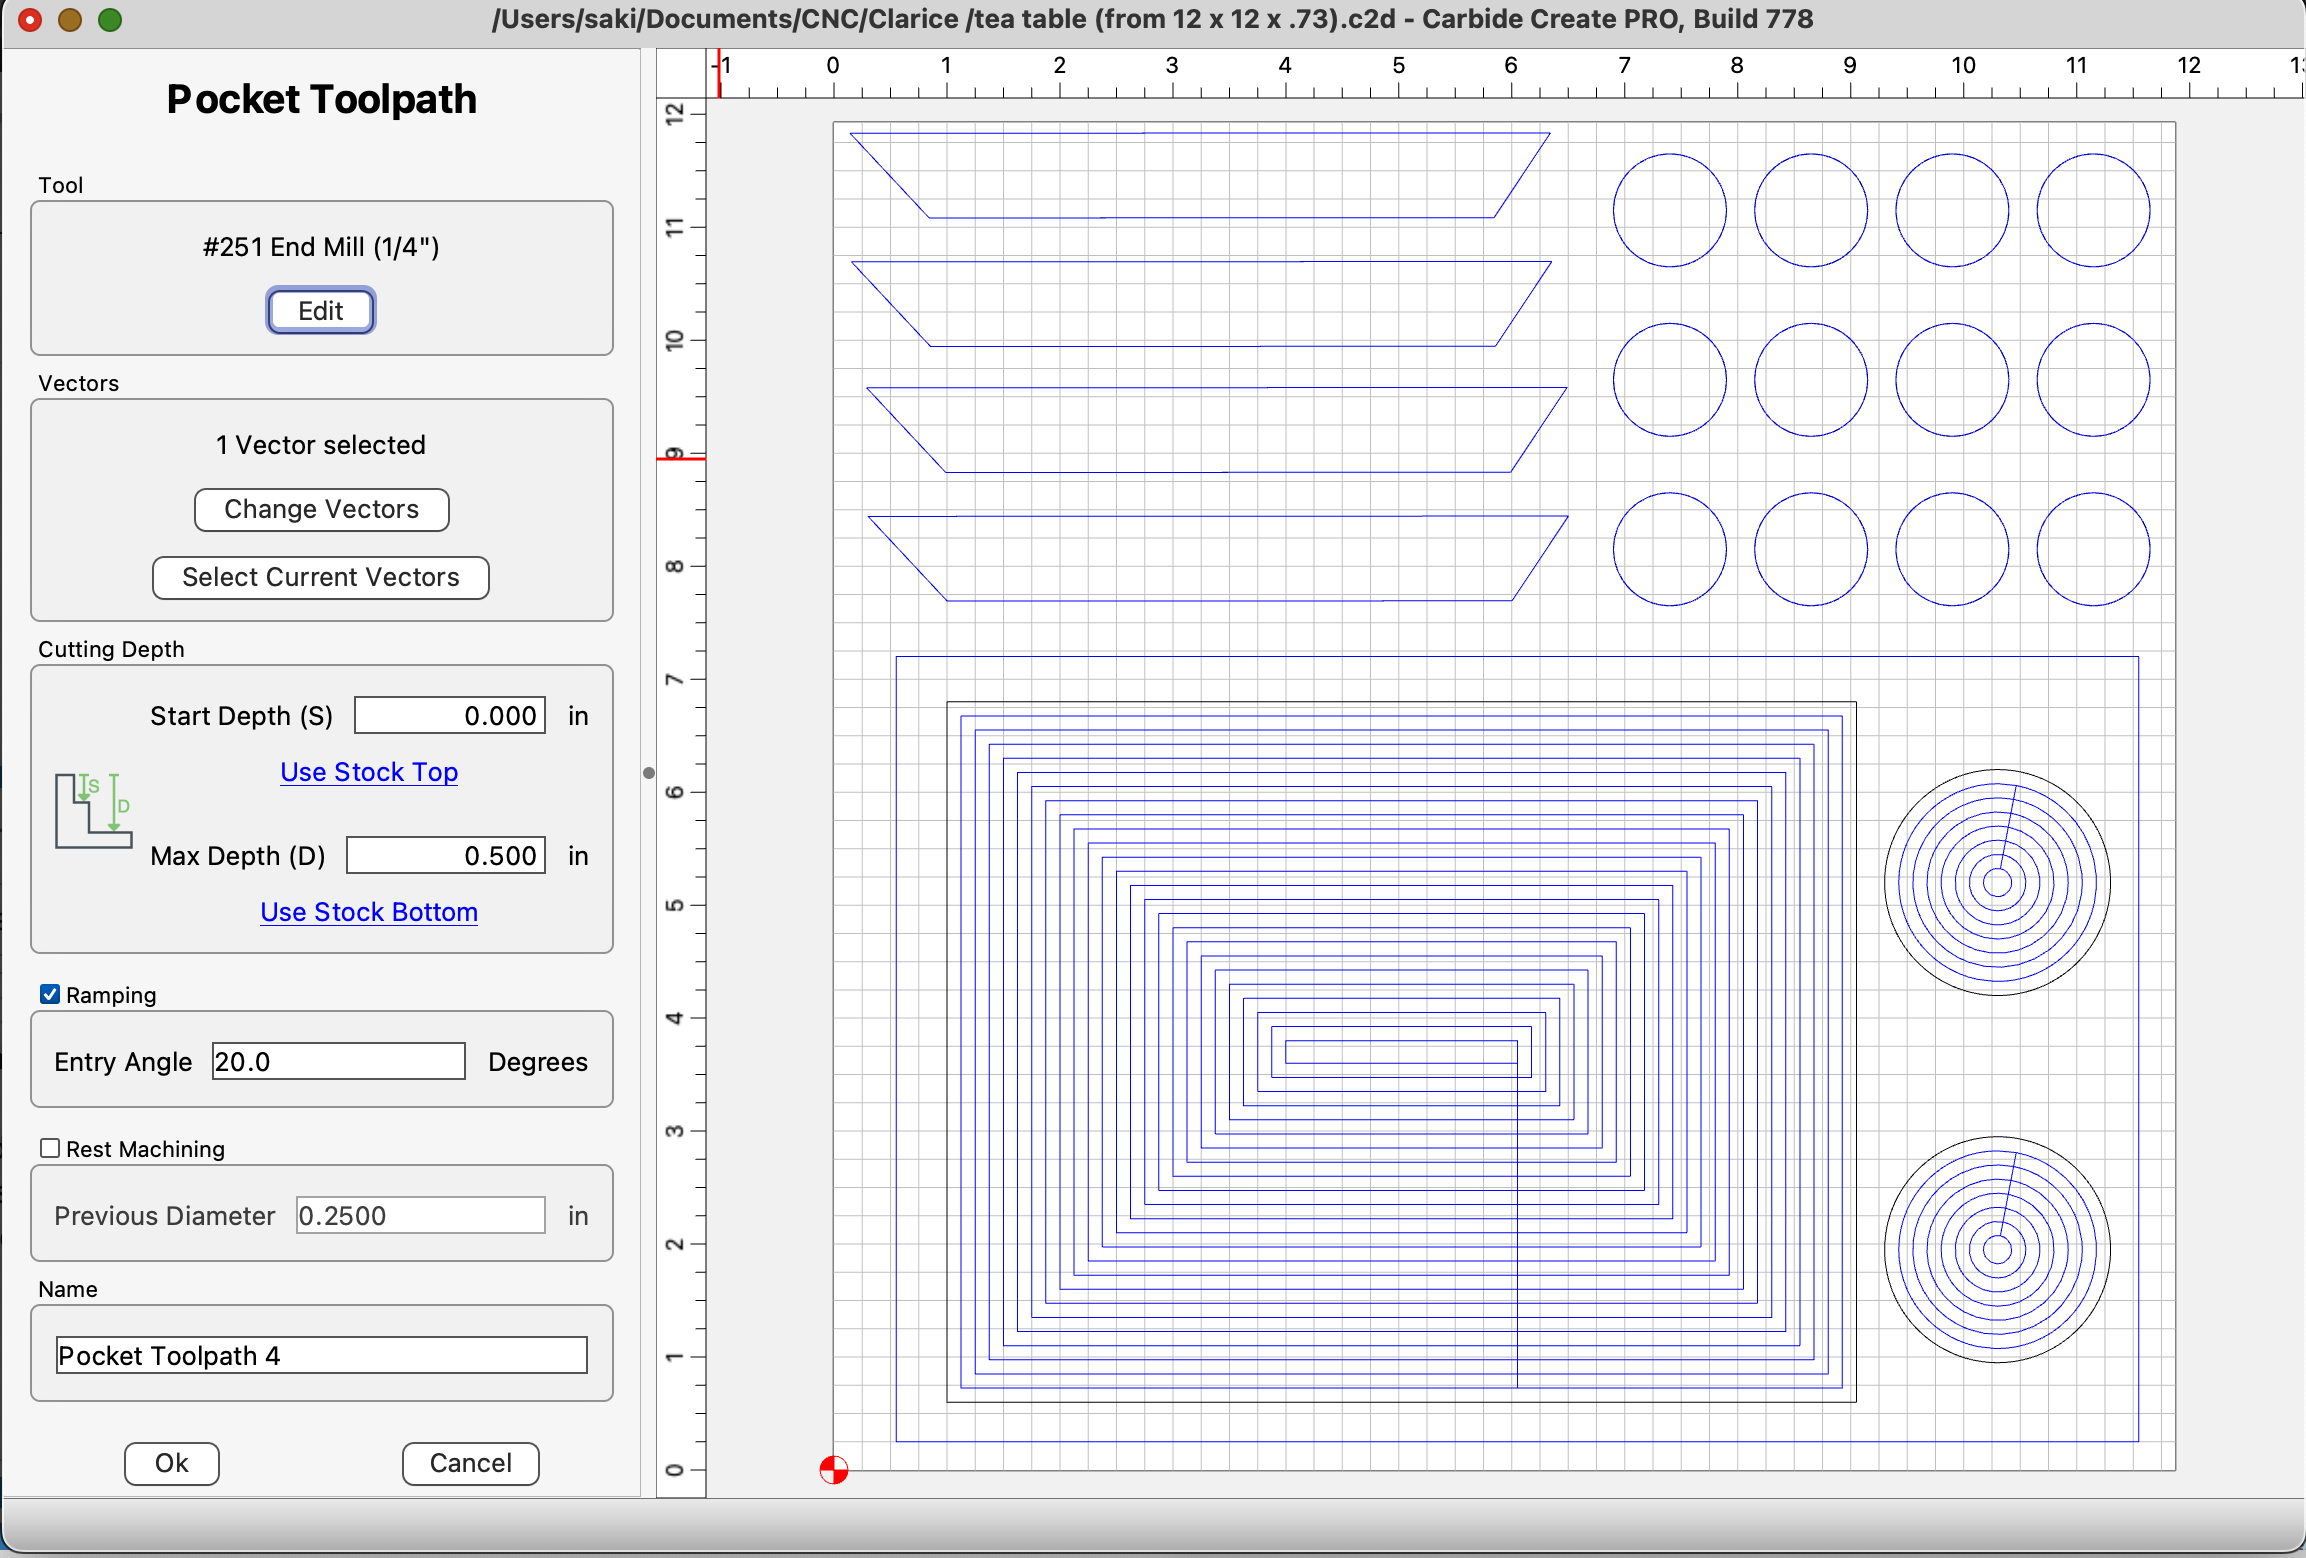Click the Edit tool button
The image size is (2306, 1558).
coord(320,311)
